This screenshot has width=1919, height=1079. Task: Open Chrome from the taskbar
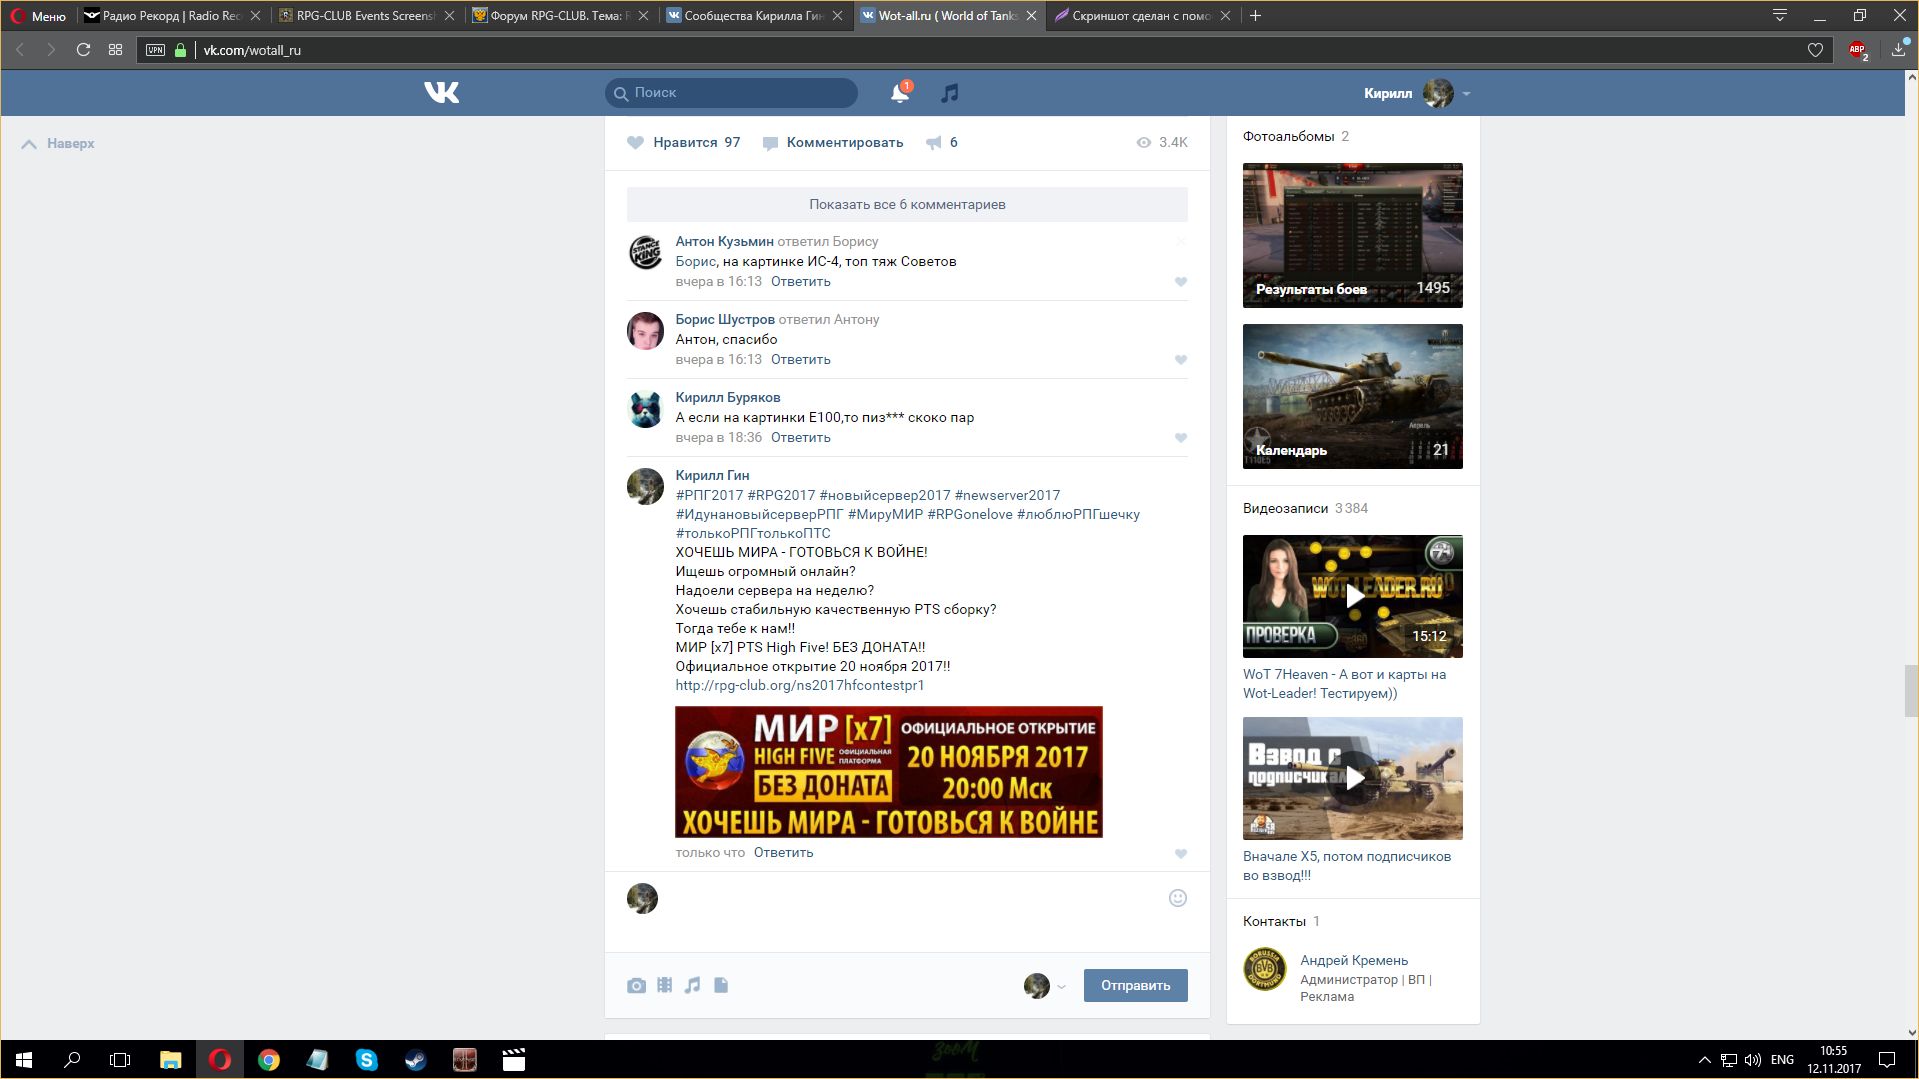269,1060
